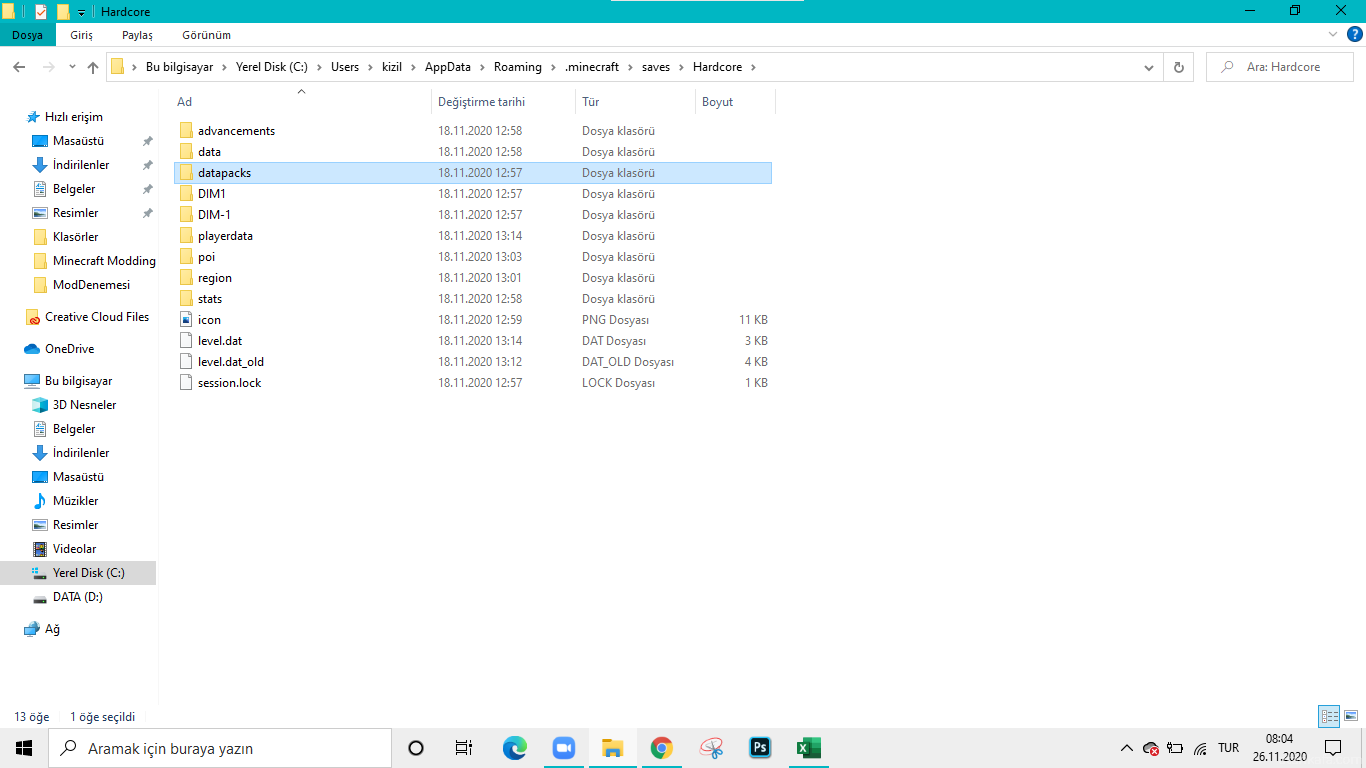
Task: Open Creative Cloud Files in sidebar
Action: coord(97,317)
